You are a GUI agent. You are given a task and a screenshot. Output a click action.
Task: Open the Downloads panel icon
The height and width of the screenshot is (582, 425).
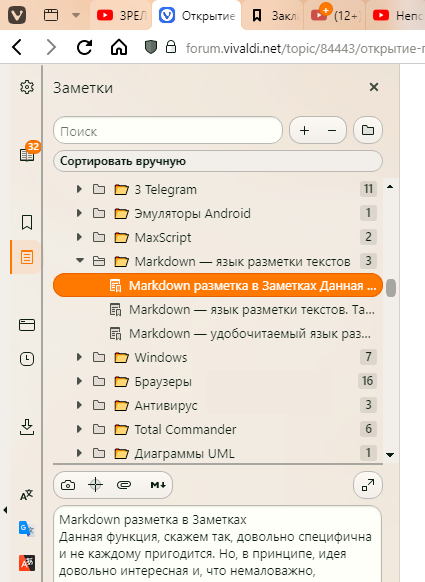27,427
